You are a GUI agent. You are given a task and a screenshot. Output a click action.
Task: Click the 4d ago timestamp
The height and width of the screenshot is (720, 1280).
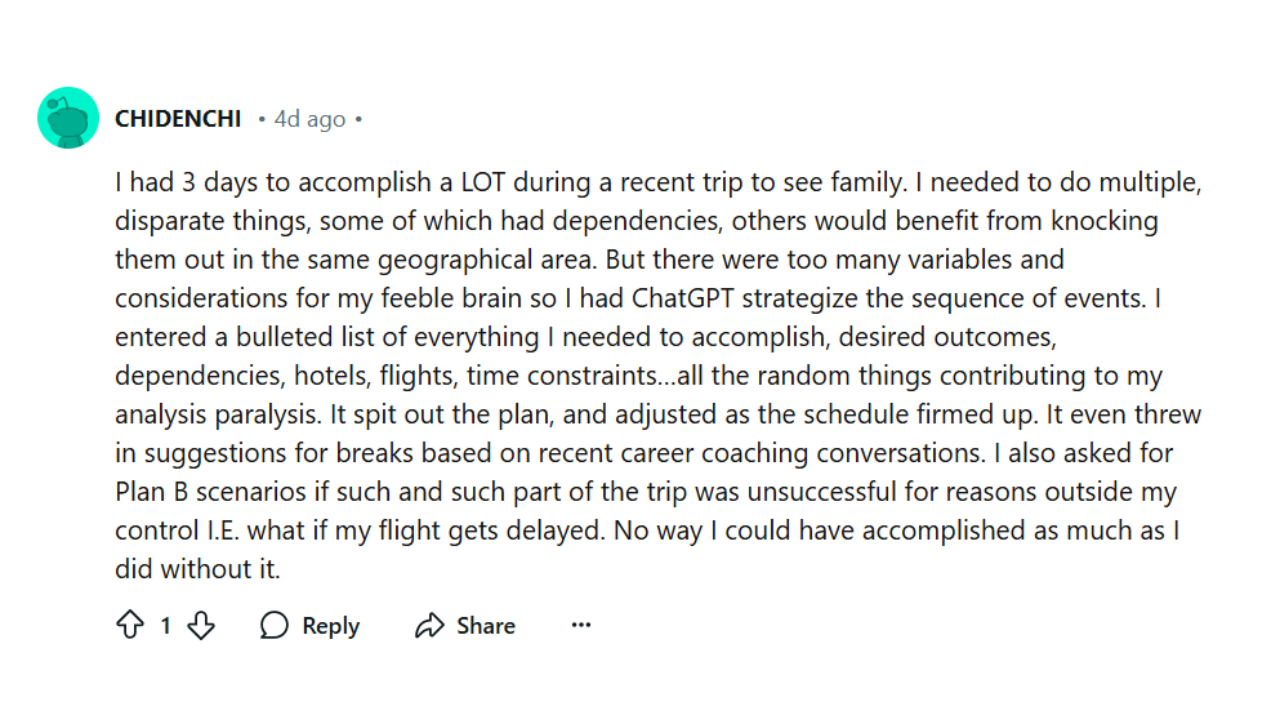pos(310,119)
